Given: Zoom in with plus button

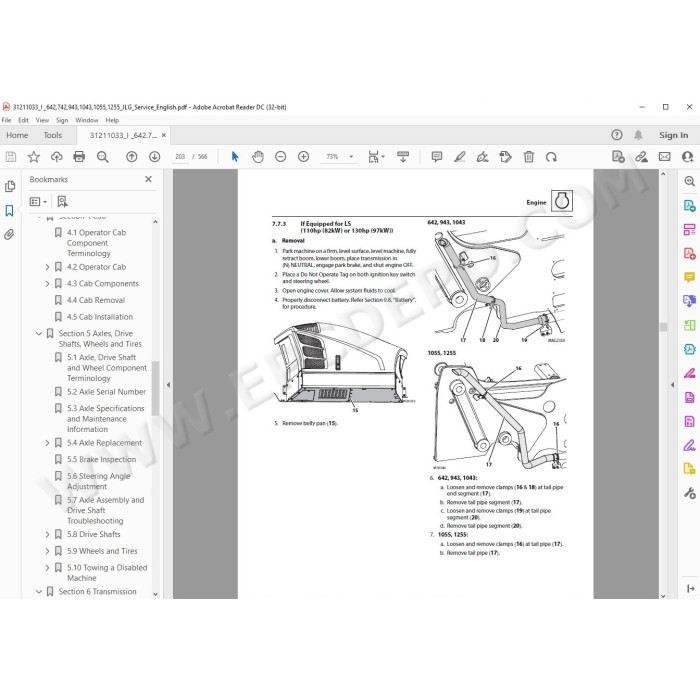Looking at the screenshot, I should point(304,157).
